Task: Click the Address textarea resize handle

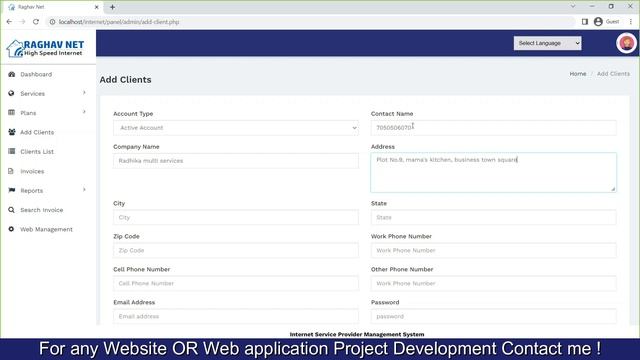Action: pyautogui.click(x=613, y=189)
